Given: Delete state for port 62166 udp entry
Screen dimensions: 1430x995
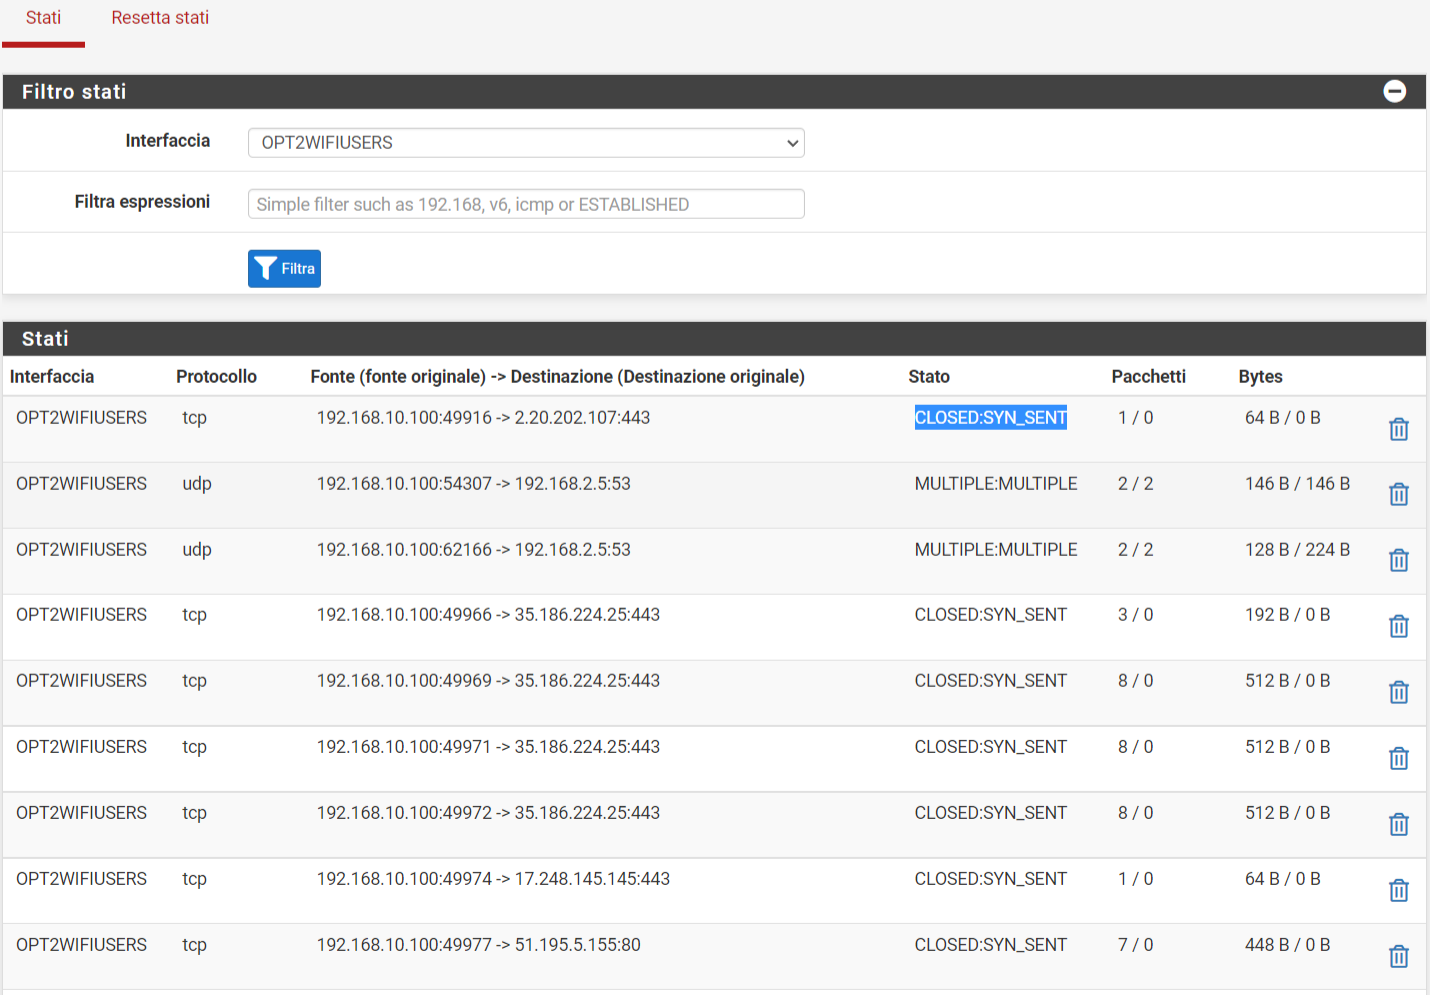Looking at the screenshot, I should (x=1398, y=560).
